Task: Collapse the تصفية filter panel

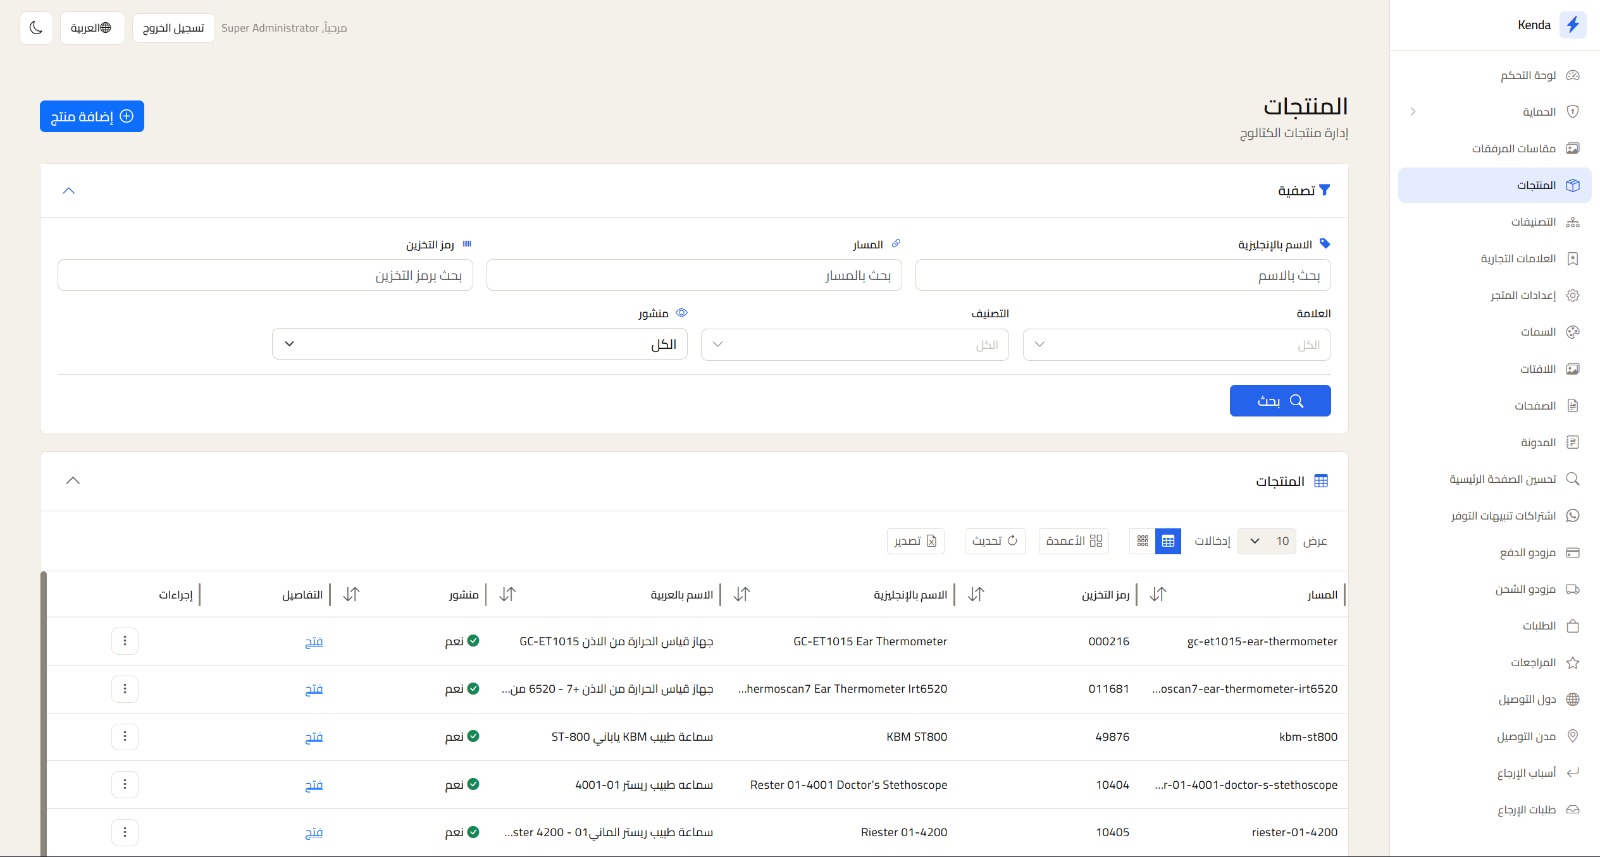Action: [69, 191]
